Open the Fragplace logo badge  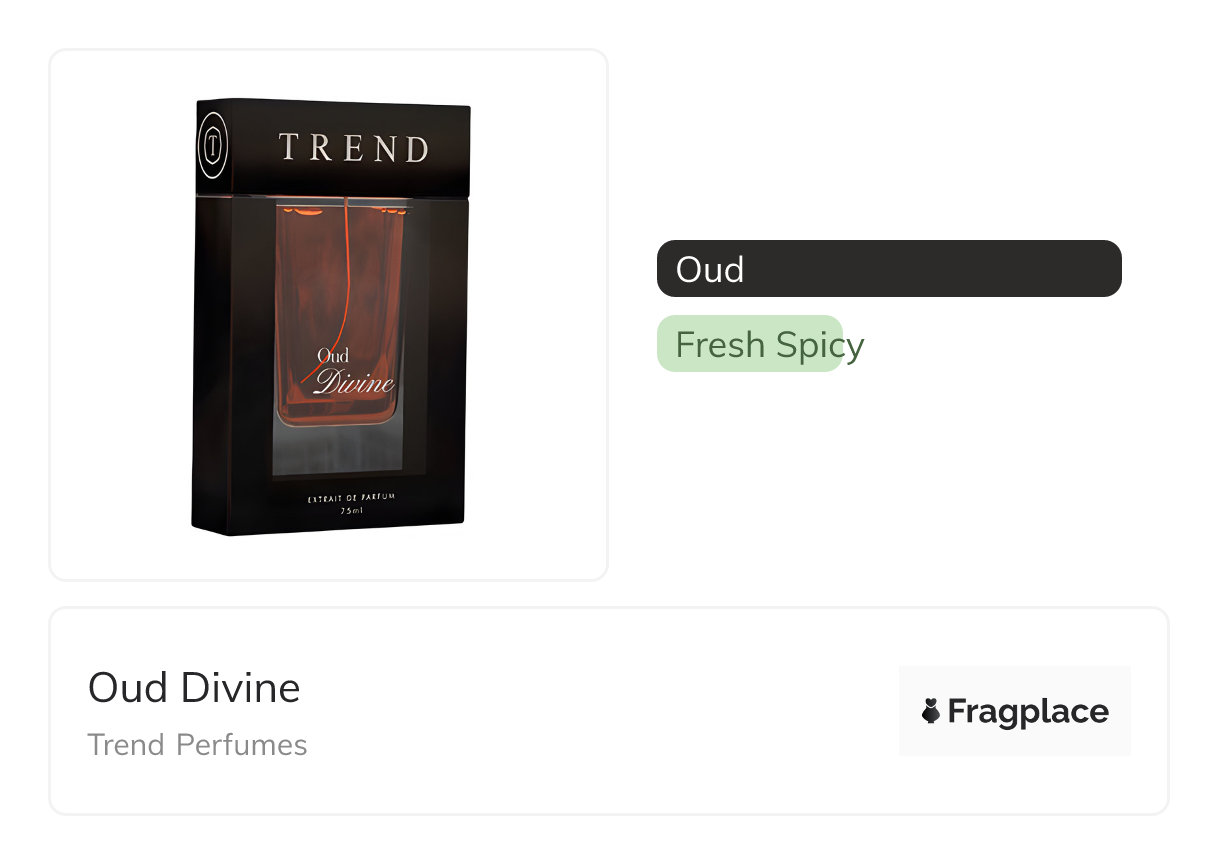point(1014,711)
